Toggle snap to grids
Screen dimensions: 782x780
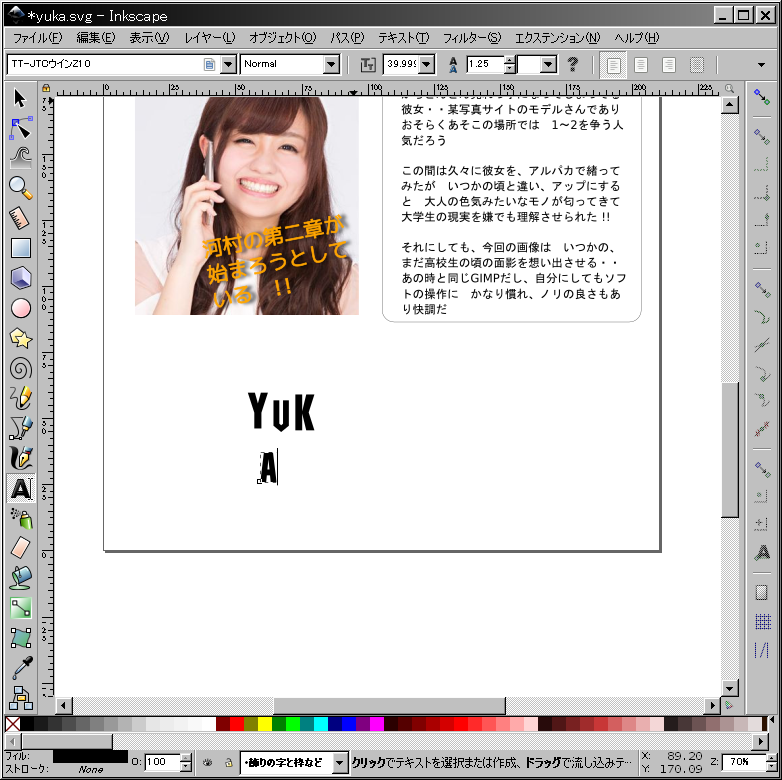(763, 621)
